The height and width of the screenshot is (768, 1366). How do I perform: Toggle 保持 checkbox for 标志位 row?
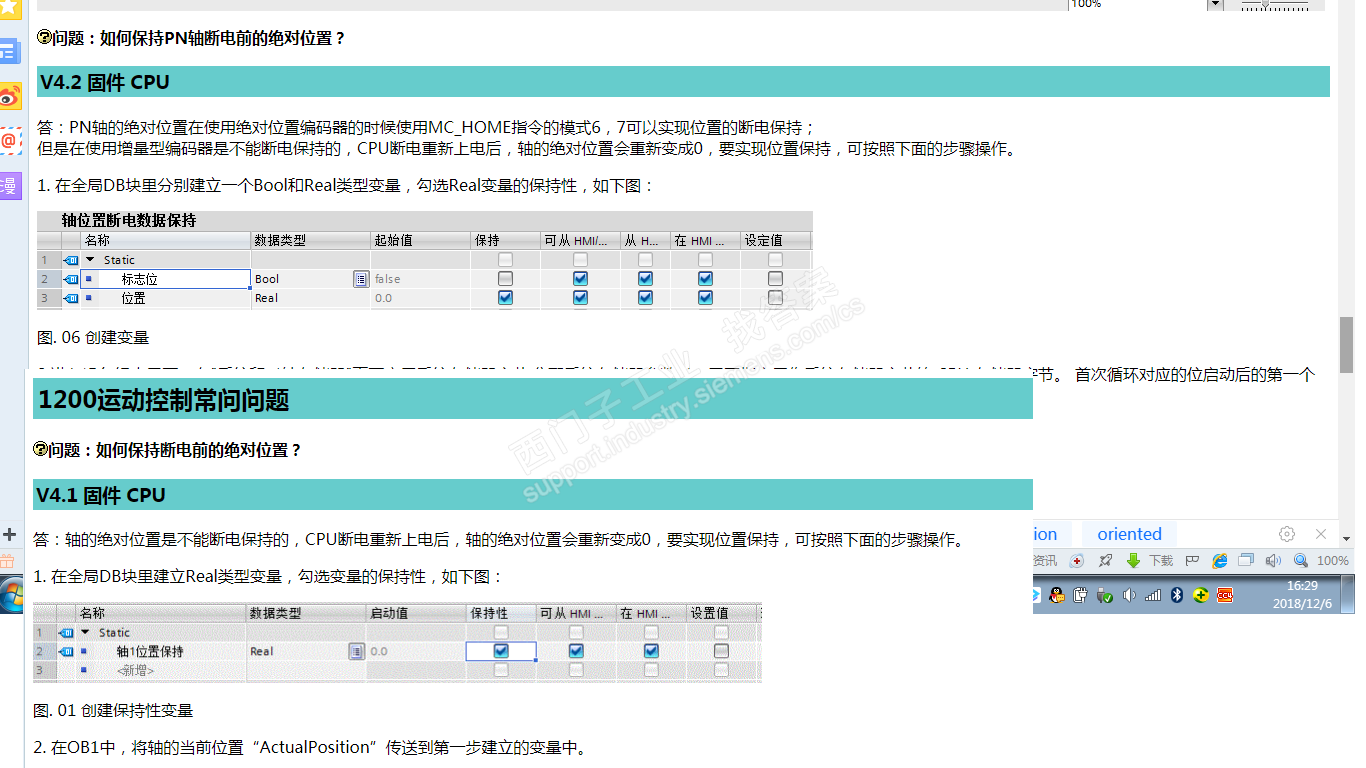coord(505,279)
